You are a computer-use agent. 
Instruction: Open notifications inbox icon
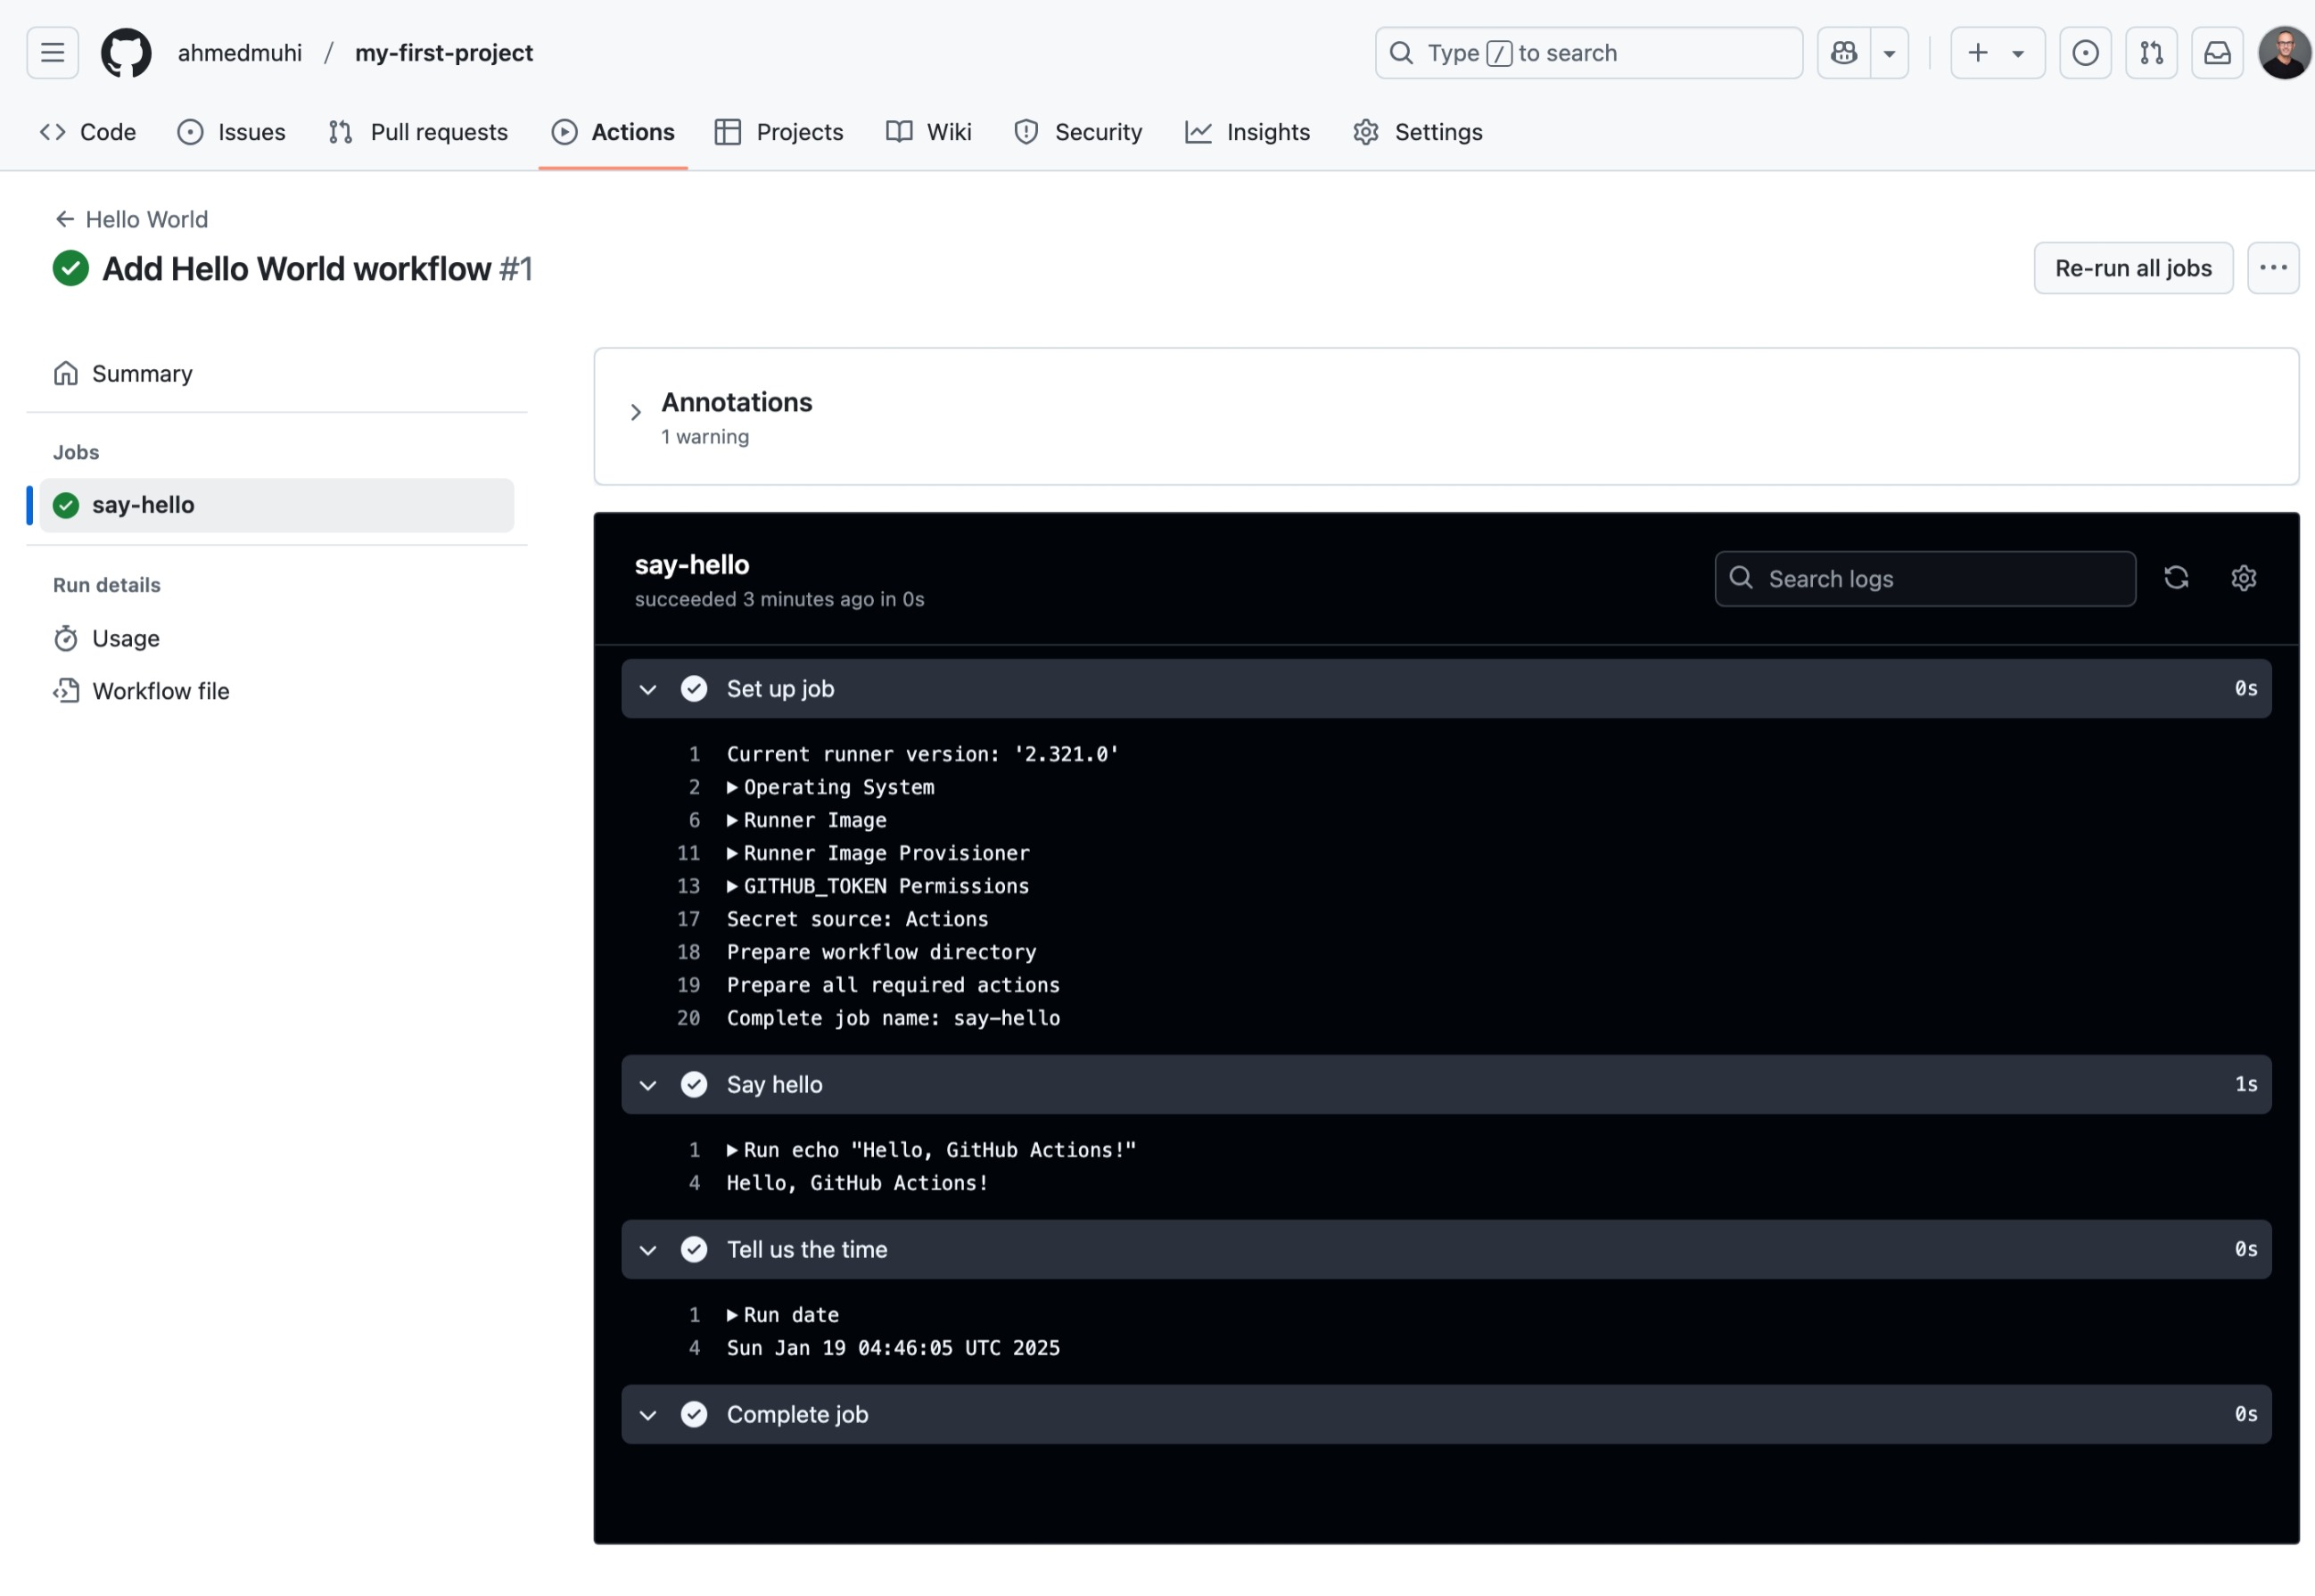(2217, 52)
